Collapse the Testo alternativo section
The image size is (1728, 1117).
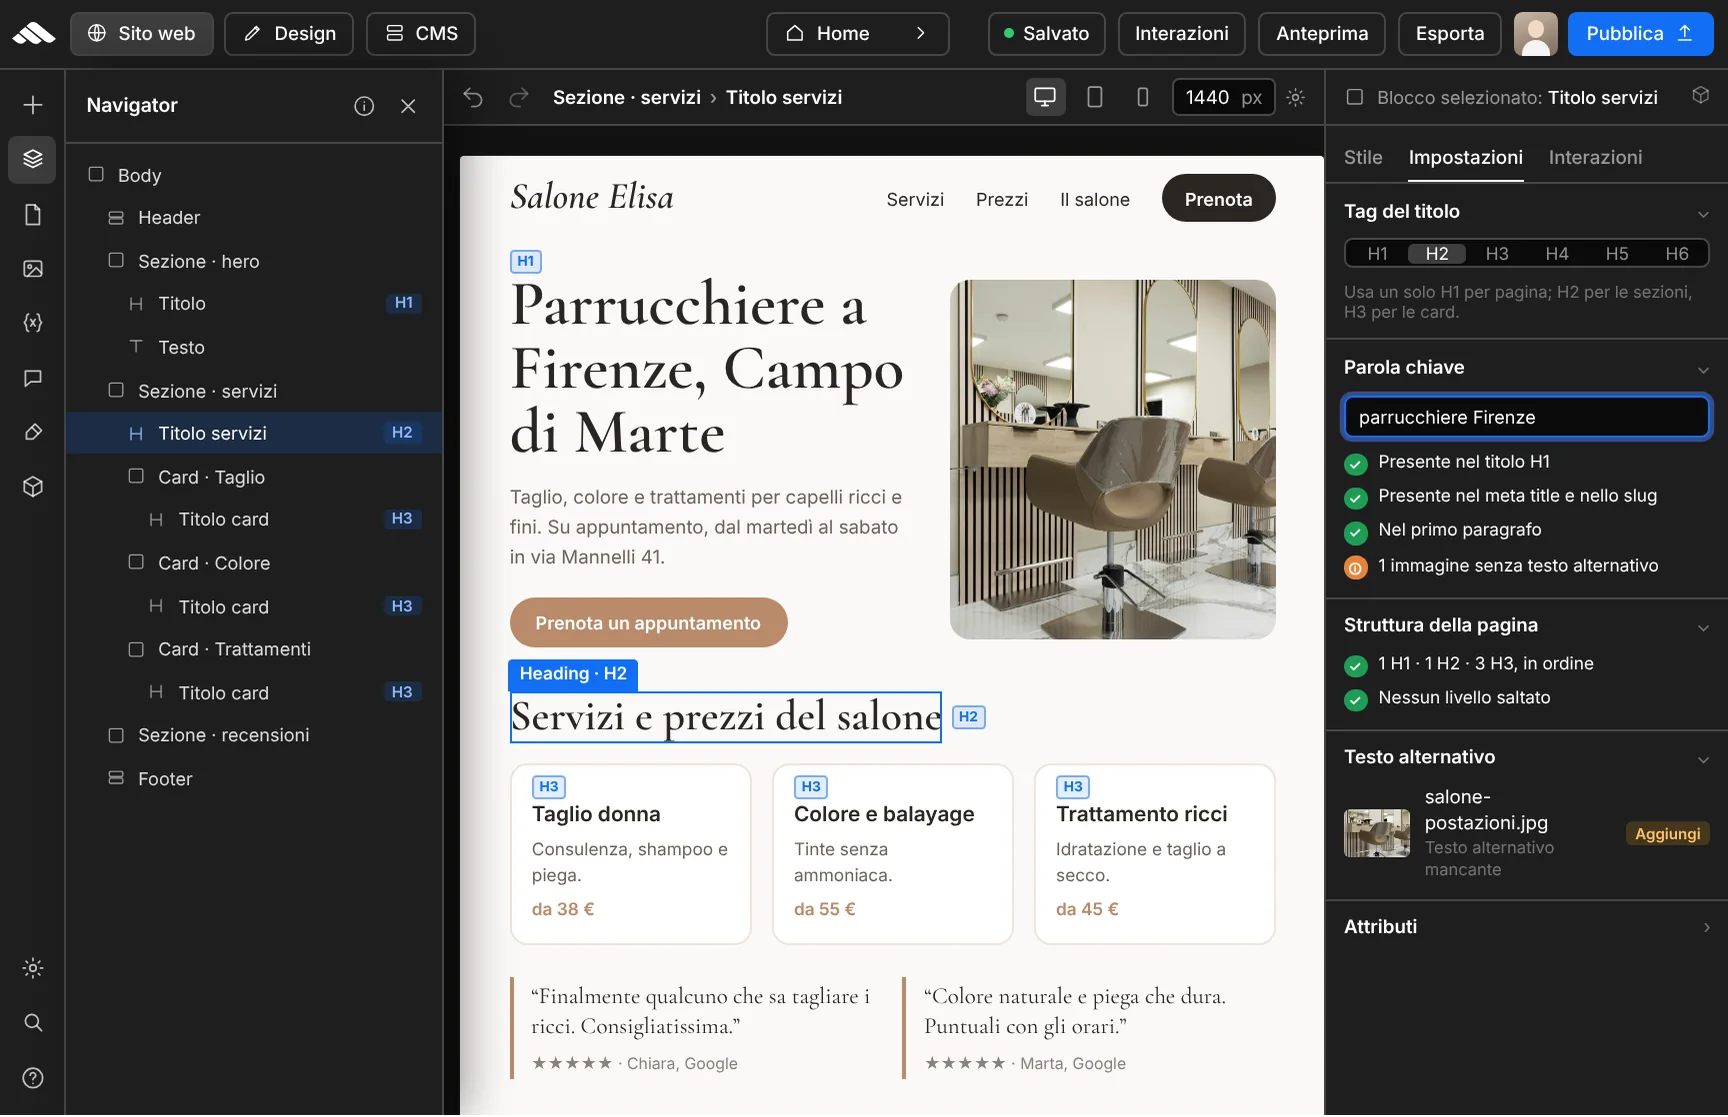[1703, 759]
